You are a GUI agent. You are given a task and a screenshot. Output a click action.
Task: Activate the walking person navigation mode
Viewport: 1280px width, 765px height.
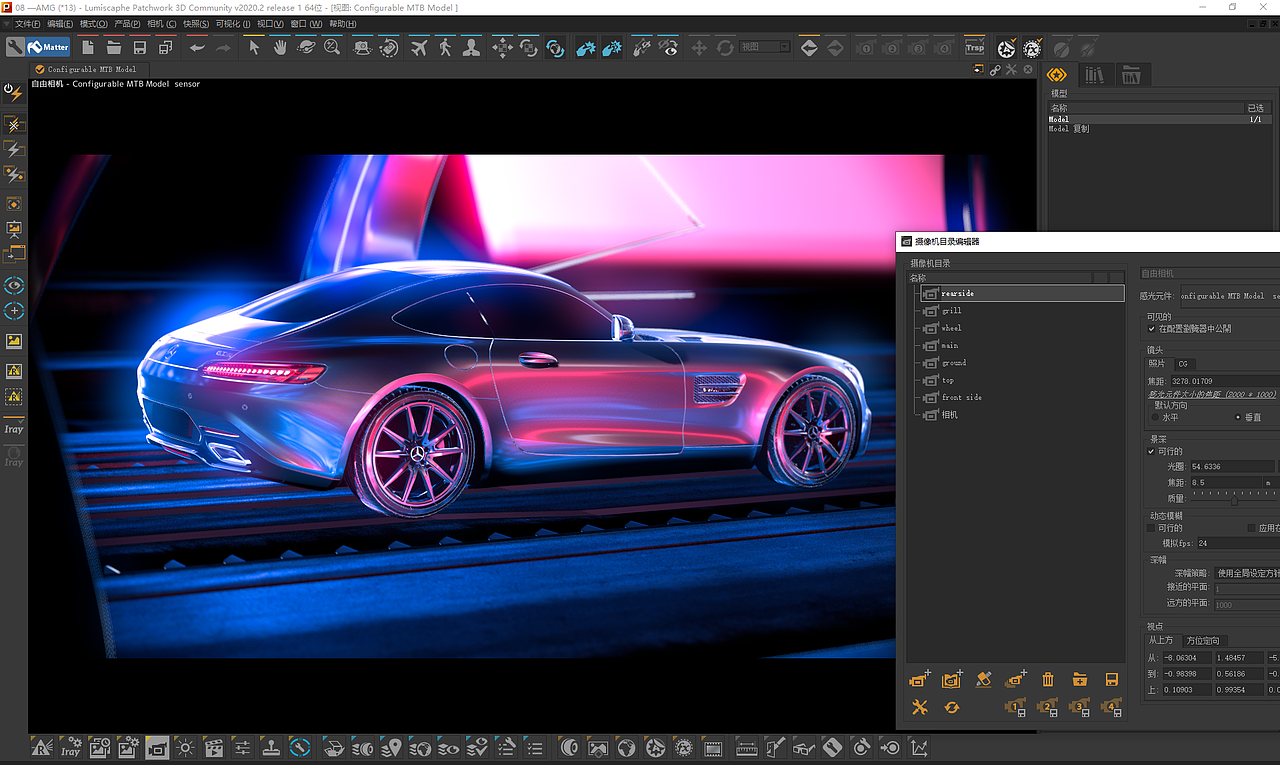click(x=445, y=47)
